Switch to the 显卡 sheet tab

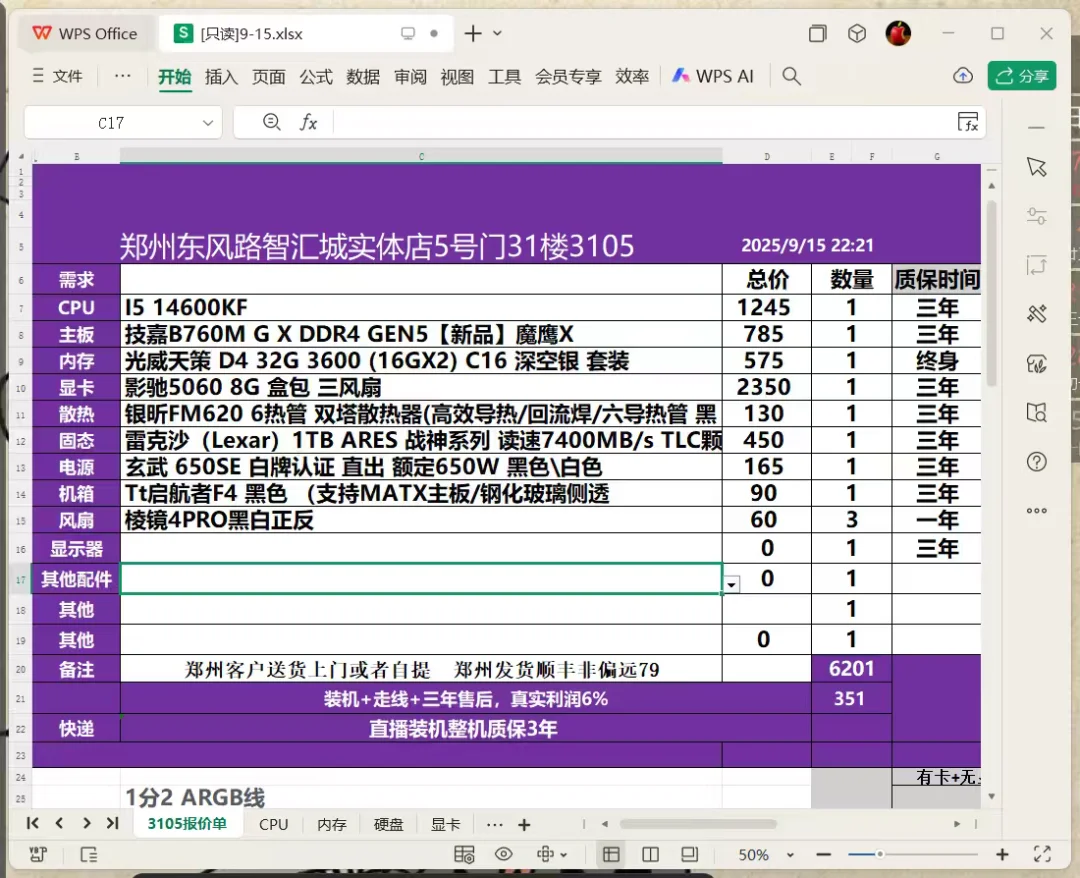point(446,824)
